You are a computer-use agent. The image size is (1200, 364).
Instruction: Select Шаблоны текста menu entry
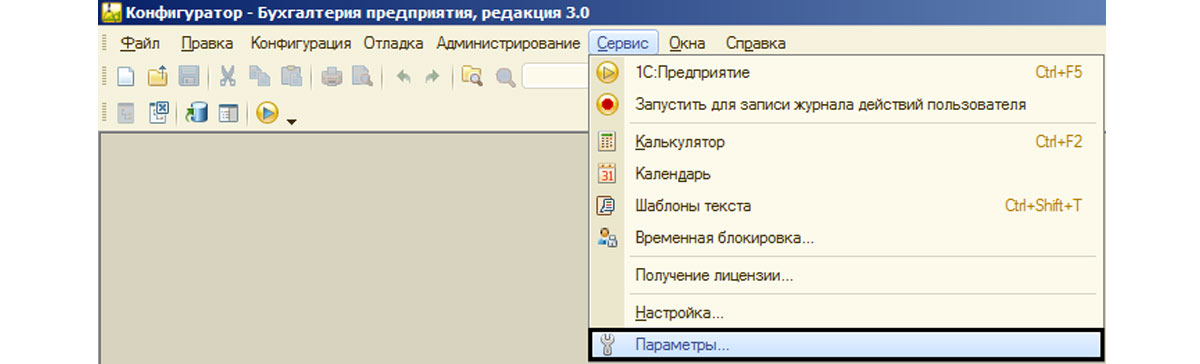[x=846, y=206]
